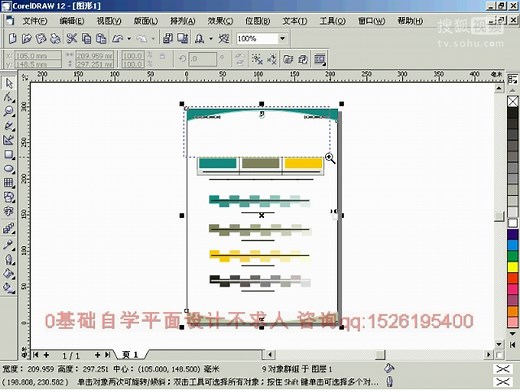The image size is (520, 390).
Task: Open the 编辑(E) menu
Action: point(72,21)
